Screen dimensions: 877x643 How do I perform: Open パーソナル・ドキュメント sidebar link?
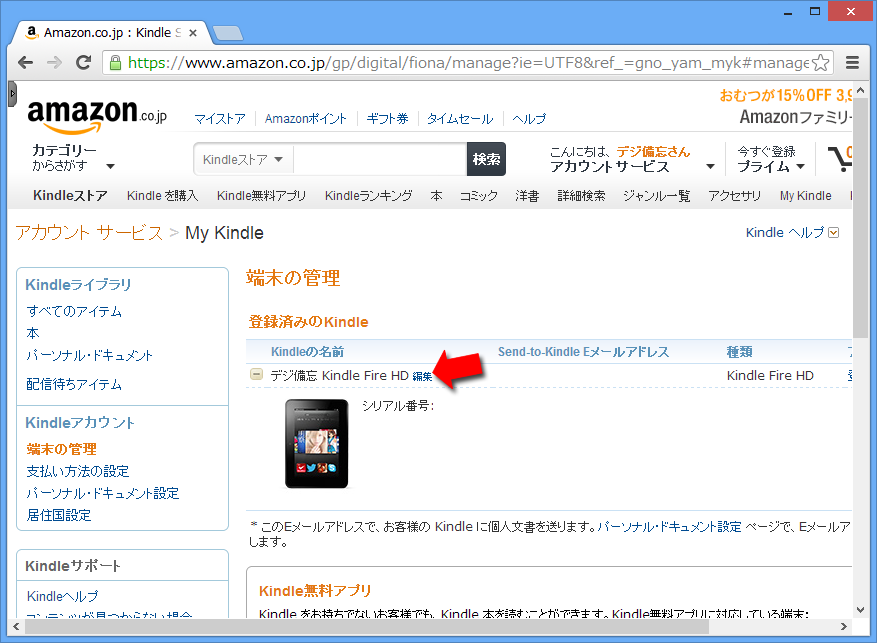[89, 356]
